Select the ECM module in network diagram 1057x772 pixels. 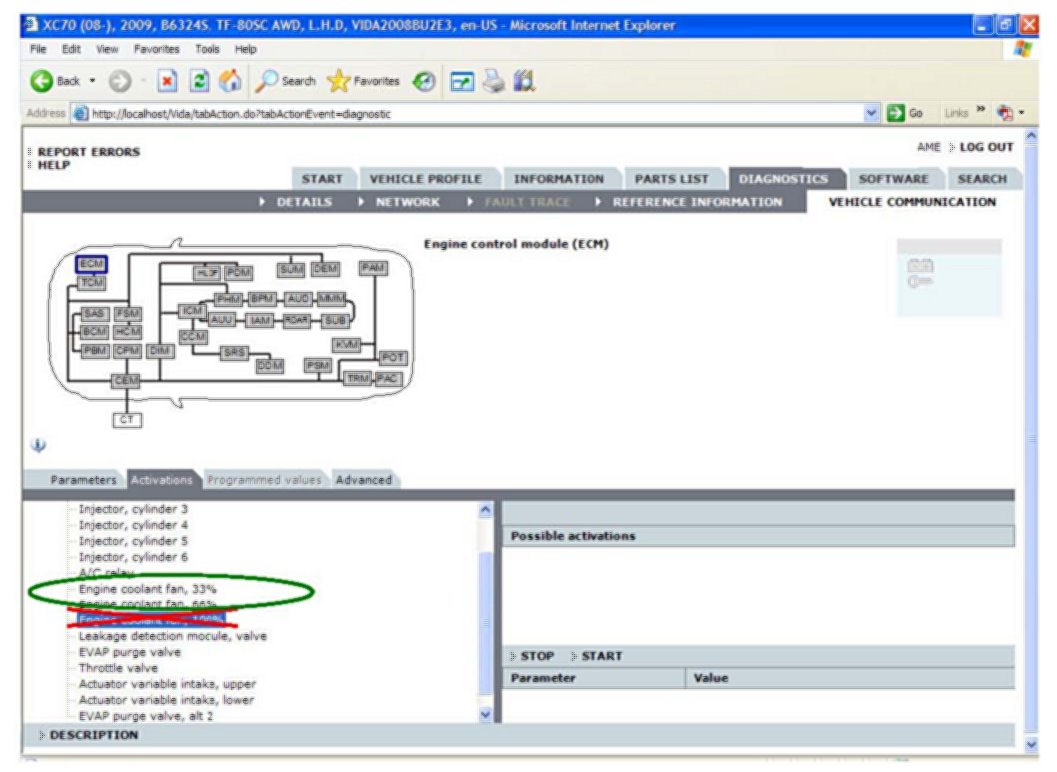91,264
